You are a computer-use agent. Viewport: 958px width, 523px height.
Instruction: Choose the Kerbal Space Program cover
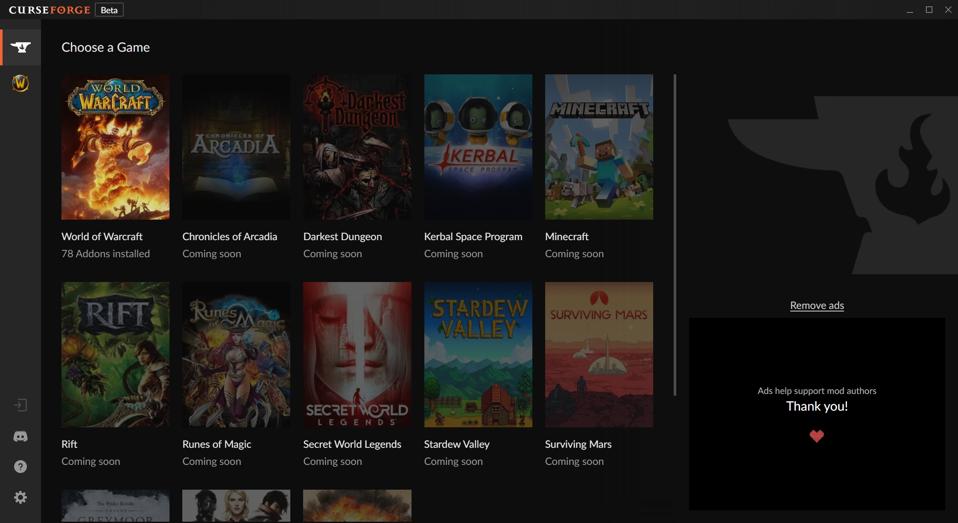pyautogui.click(x=477, y=147)
